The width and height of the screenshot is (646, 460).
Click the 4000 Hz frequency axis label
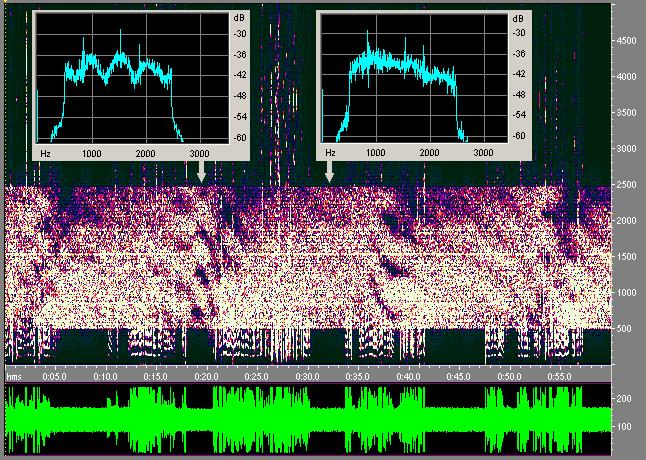pos(626,77)
